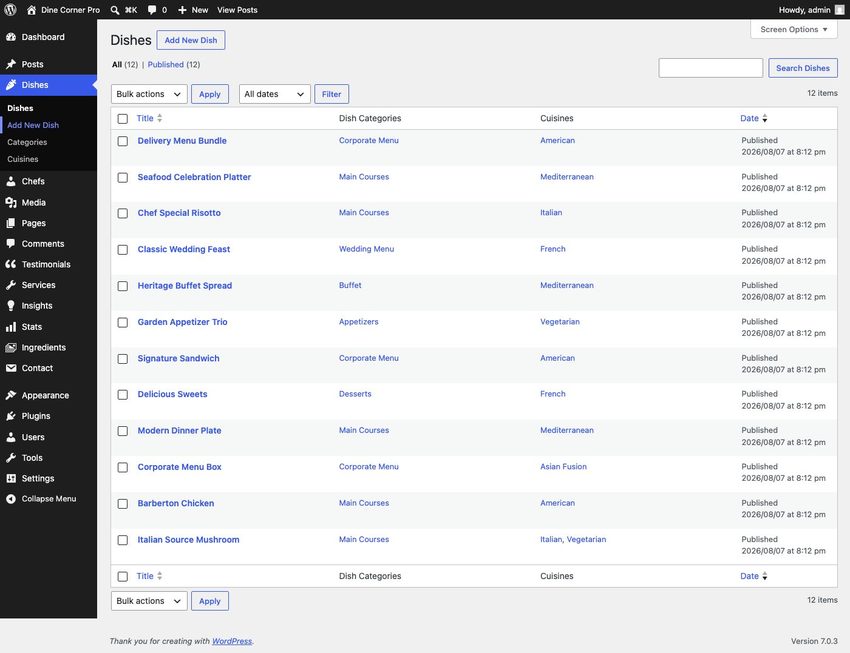
Task: Open Cuisines submenu under Dishes
Action: [x=23, y=159]
